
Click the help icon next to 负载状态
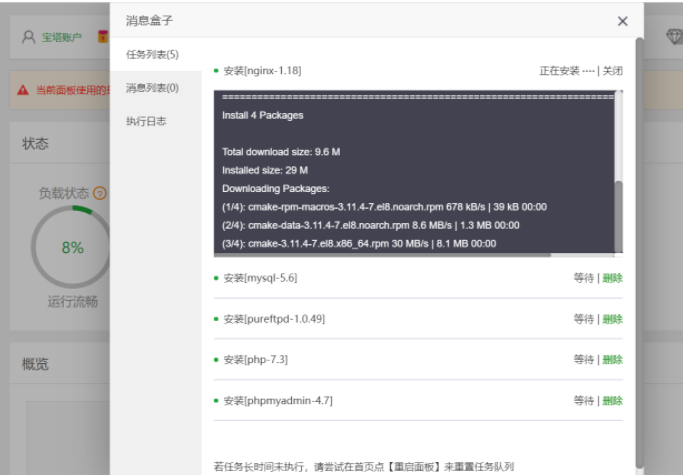(100, 193)
